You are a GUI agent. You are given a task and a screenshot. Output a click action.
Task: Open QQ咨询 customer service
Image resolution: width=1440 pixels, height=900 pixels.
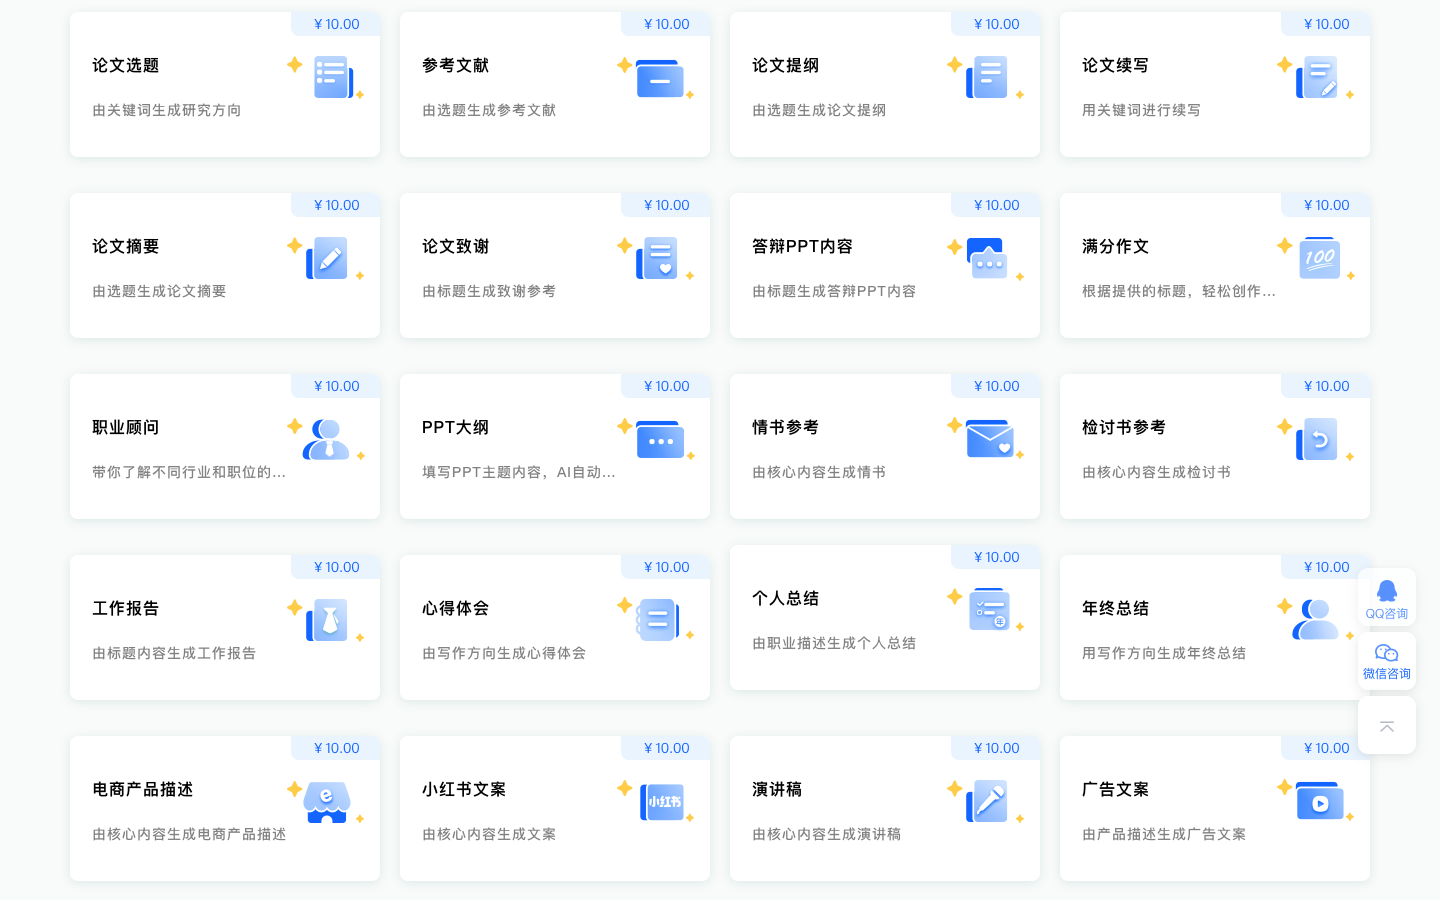pyautogui.click(x=1386, y=599)
